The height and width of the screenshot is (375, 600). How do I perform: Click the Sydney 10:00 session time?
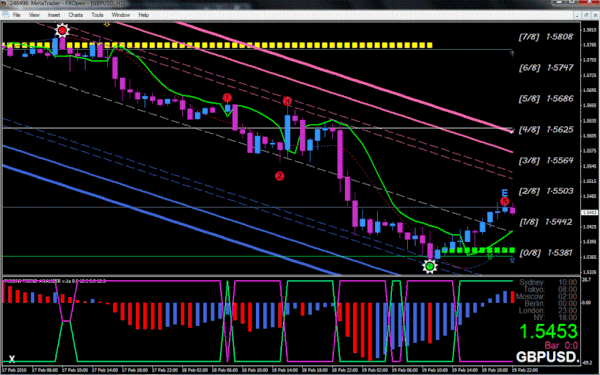(x=548, y=283)
